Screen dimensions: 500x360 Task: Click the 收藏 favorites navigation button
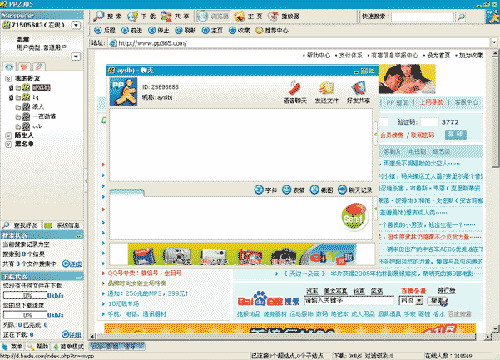(239, 30)
